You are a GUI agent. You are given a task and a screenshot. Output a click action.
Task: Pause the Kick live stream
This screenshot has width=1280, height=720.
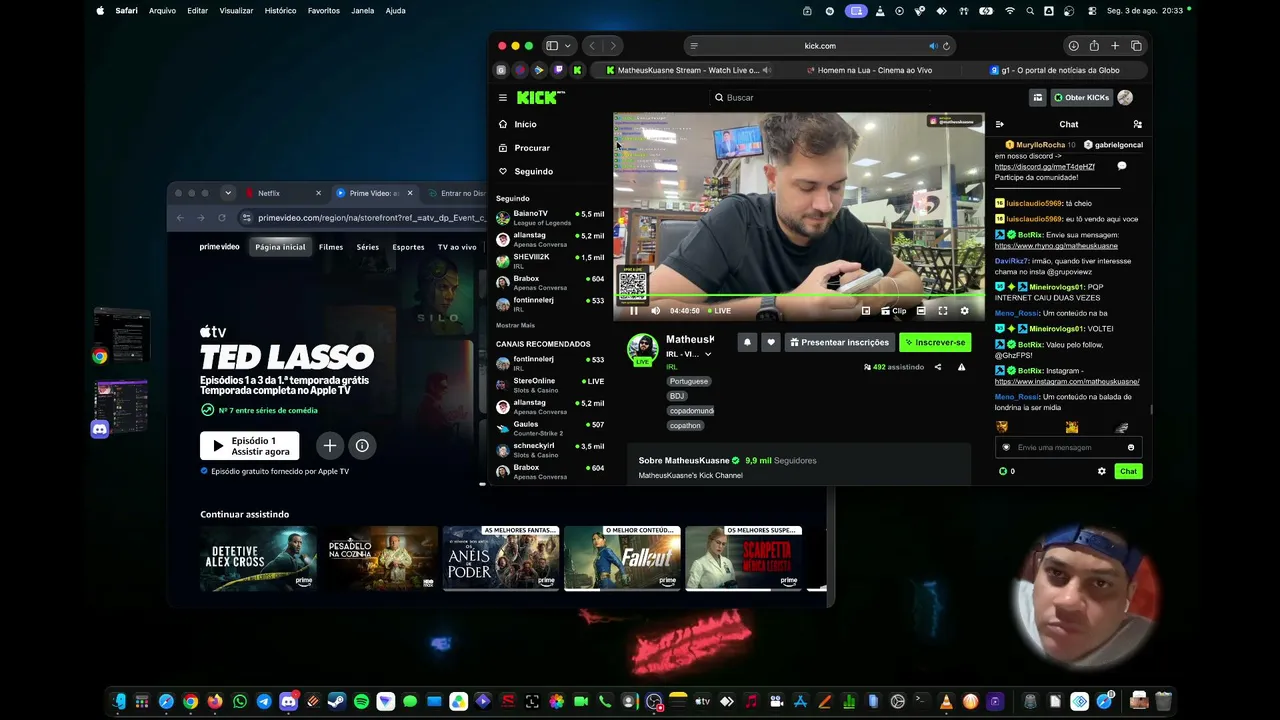pos(634,311)
